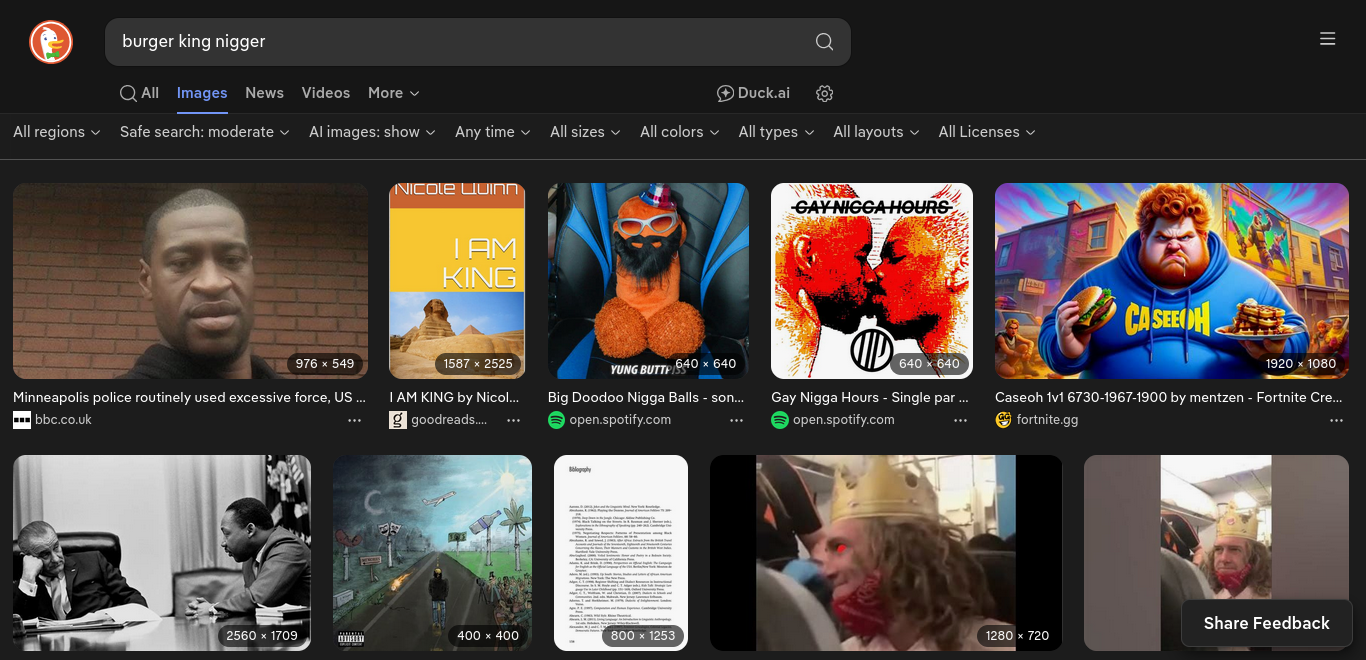Viewport: 1366px width, 660px height.
Task: Expand the All Licenses filter
Action: (987, 132)
